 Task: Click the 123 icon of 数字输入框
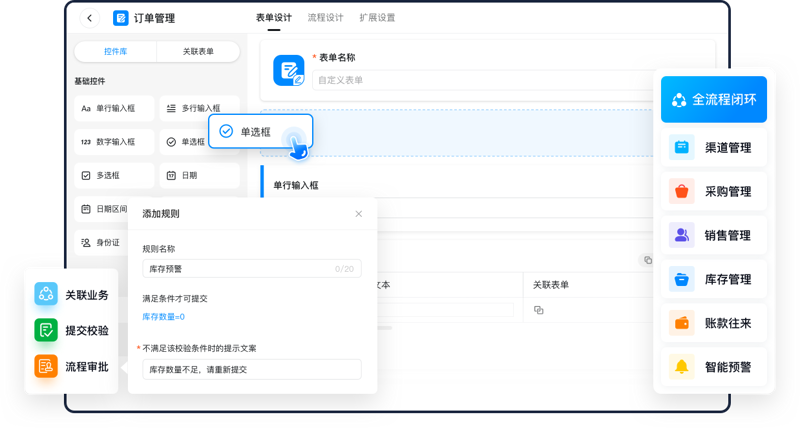pos(86,142)
